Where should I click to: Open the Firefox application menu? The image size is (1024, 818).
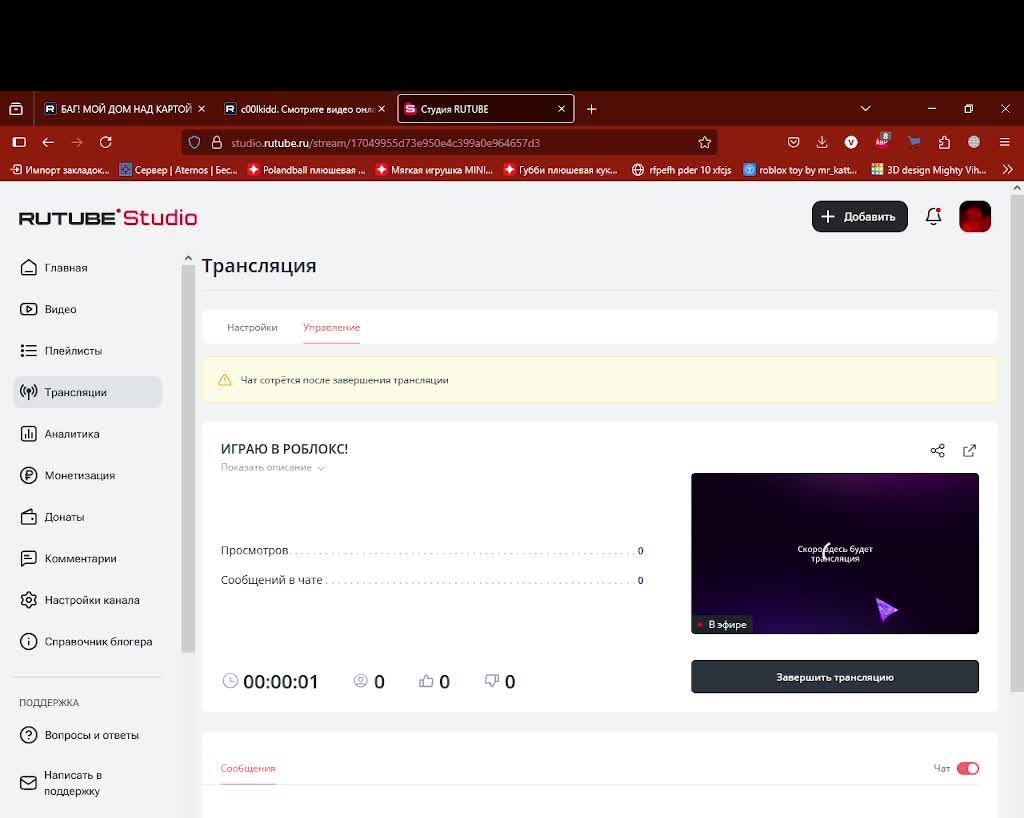point(1004,142)
